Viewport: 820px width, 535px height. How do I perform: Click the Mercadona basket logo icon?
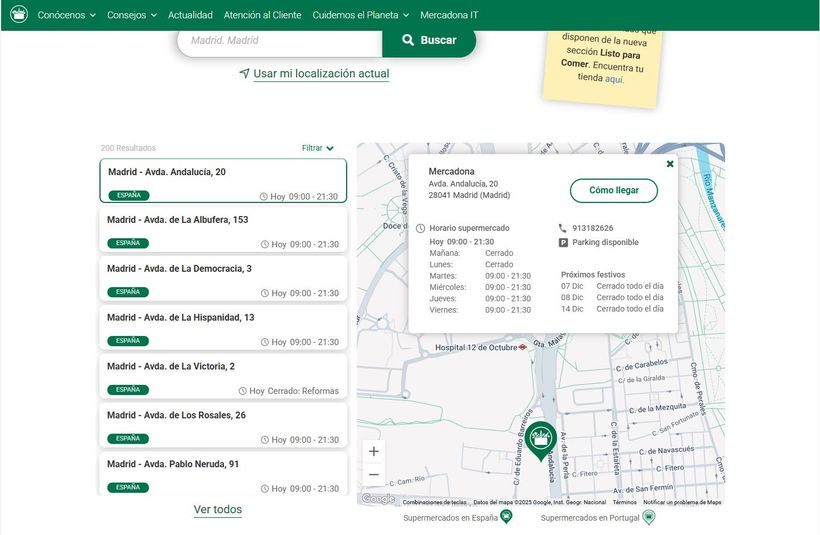pyautogui.click(x=18, y=15)
